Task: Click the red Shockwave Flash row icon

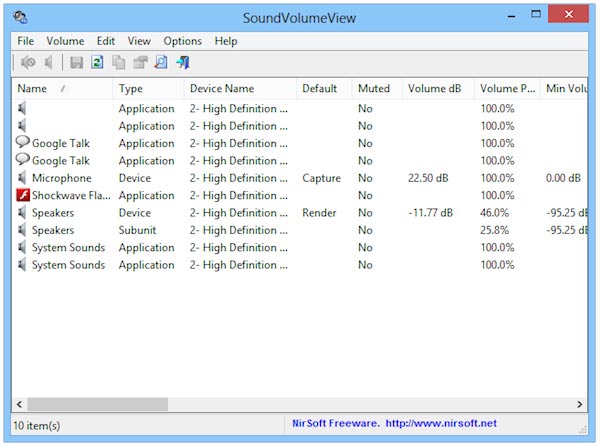Action: [x=23, y=195]
